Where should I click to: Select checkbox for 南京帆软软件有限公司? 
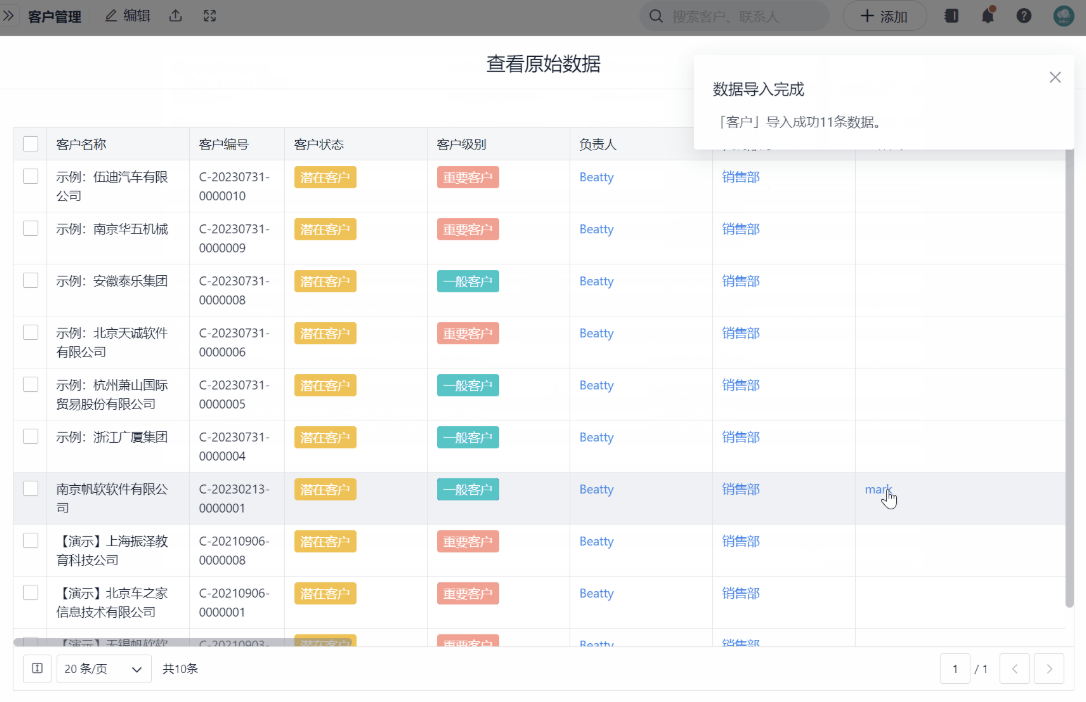(31, 488)
